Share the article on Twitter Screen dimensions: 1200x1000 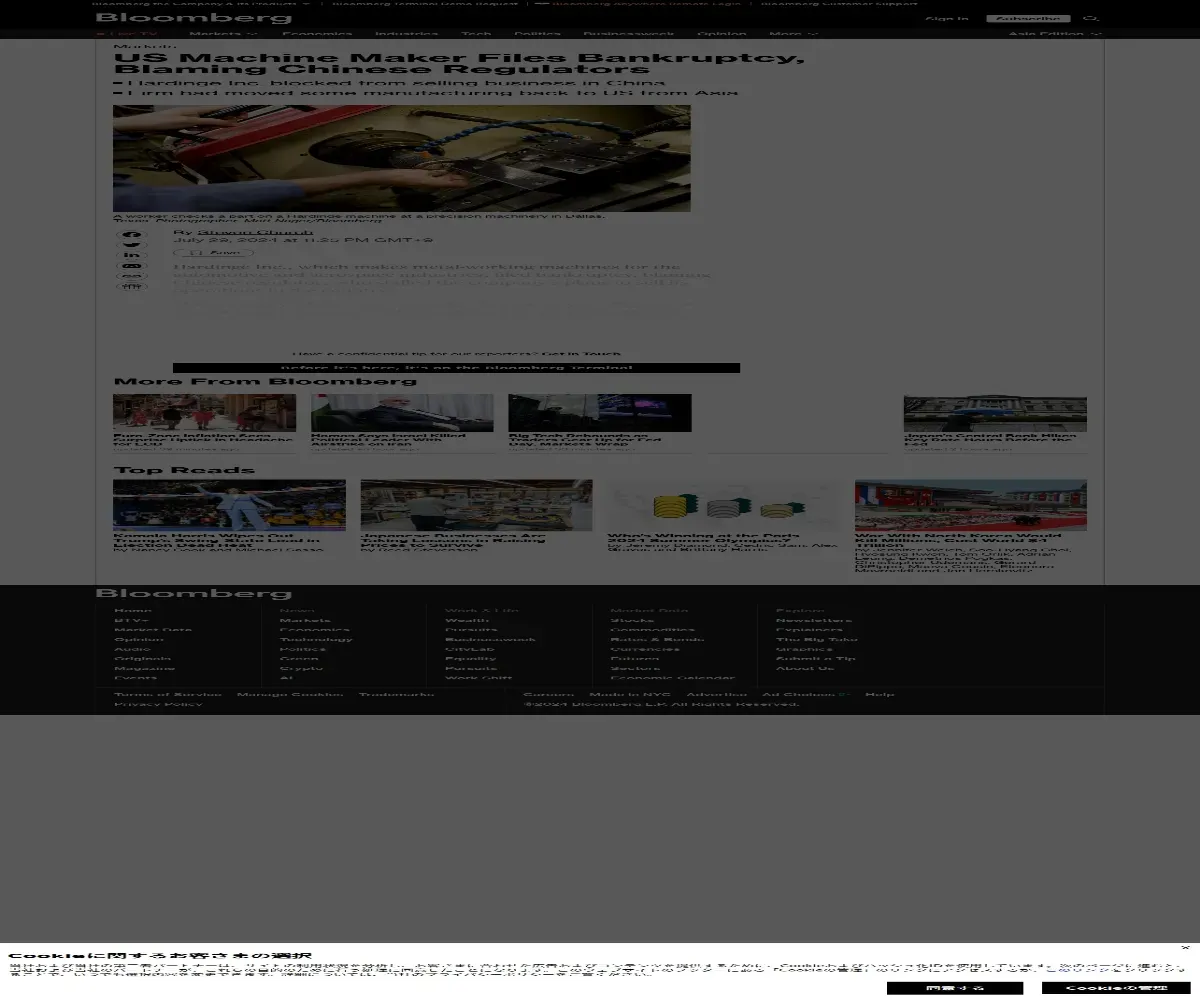click(x=132, y=245)
